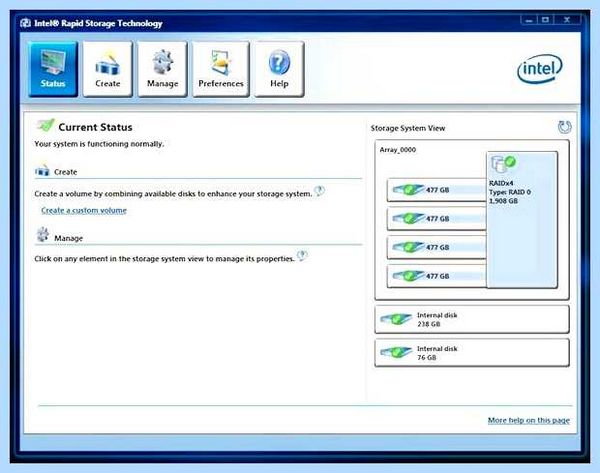
Task: Select the first 477 GB array disk
Action: 436,189
